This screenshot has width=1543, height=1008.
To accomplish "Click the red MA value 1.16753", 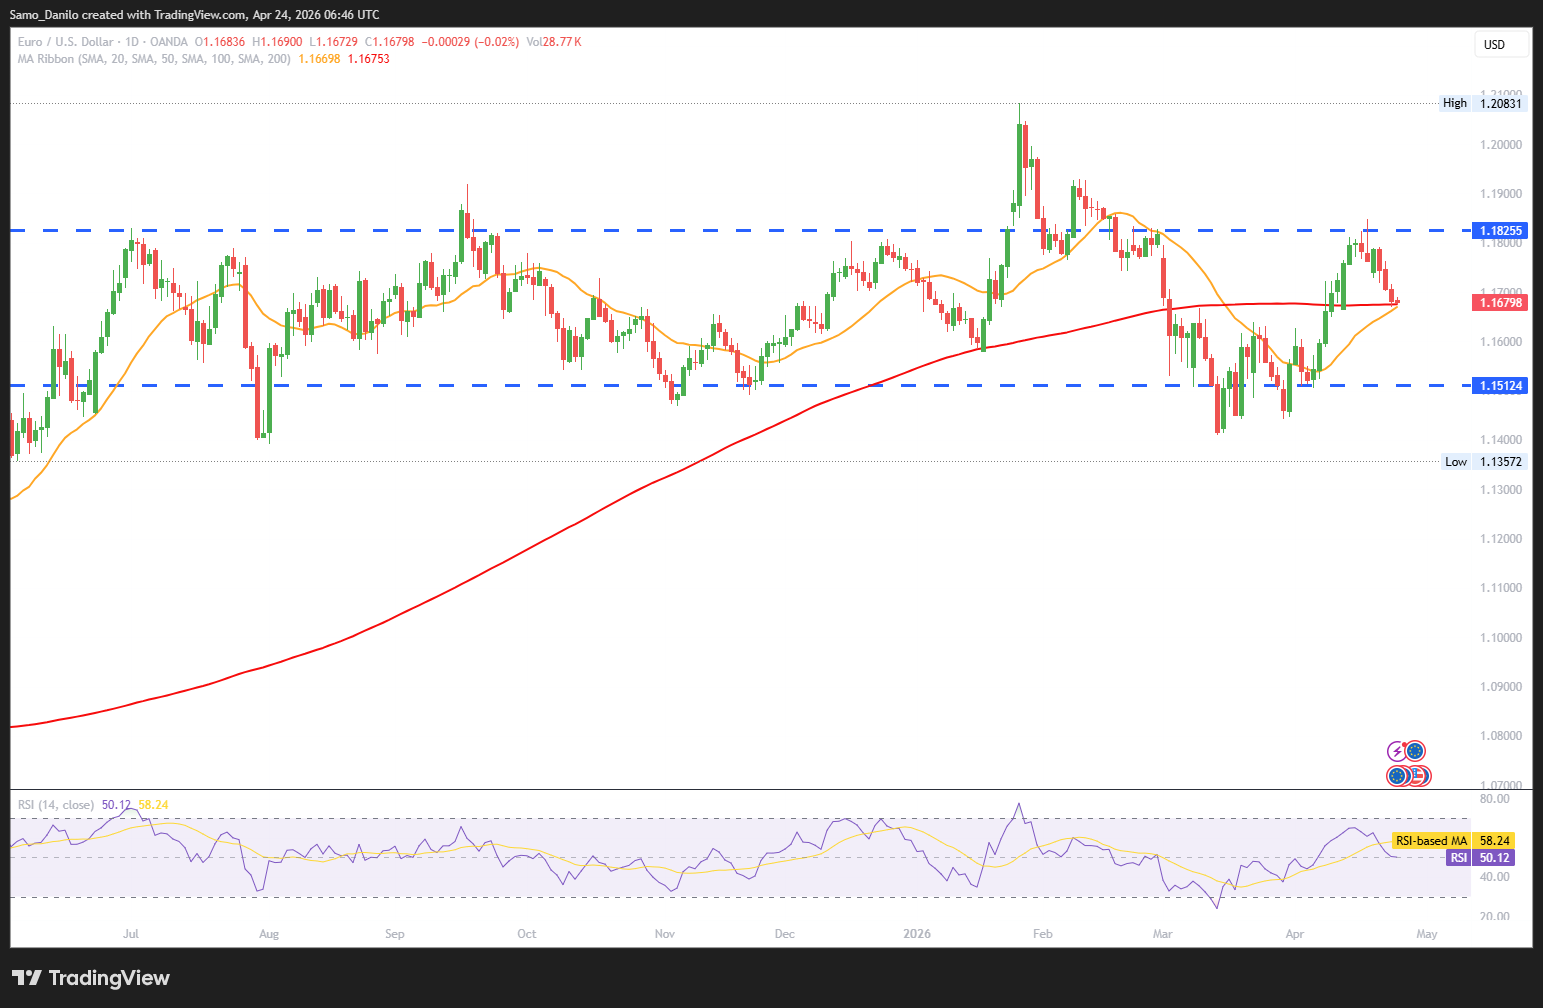I will pos(368,59).
